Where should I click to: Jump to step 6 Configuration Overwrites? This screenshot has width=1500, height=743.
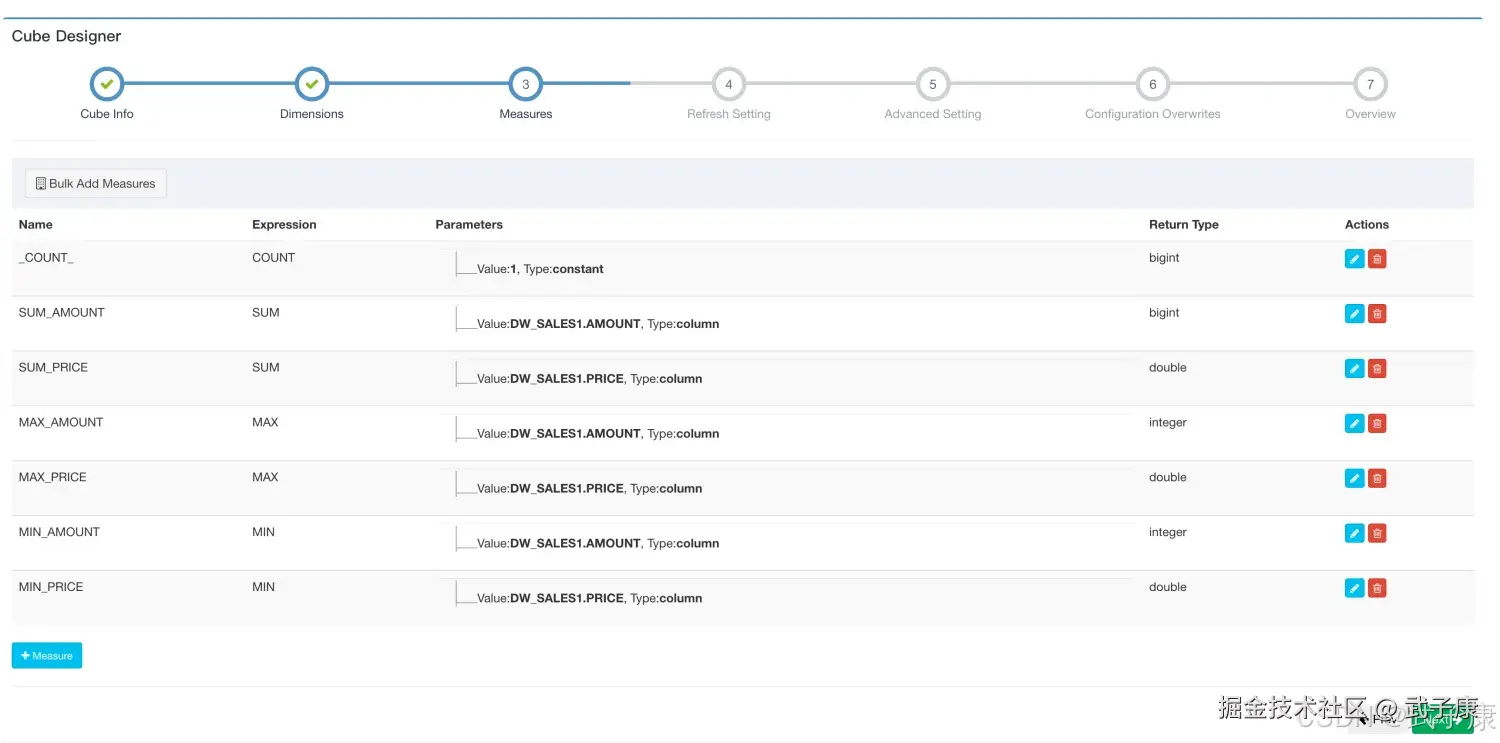click(1153, 84)
